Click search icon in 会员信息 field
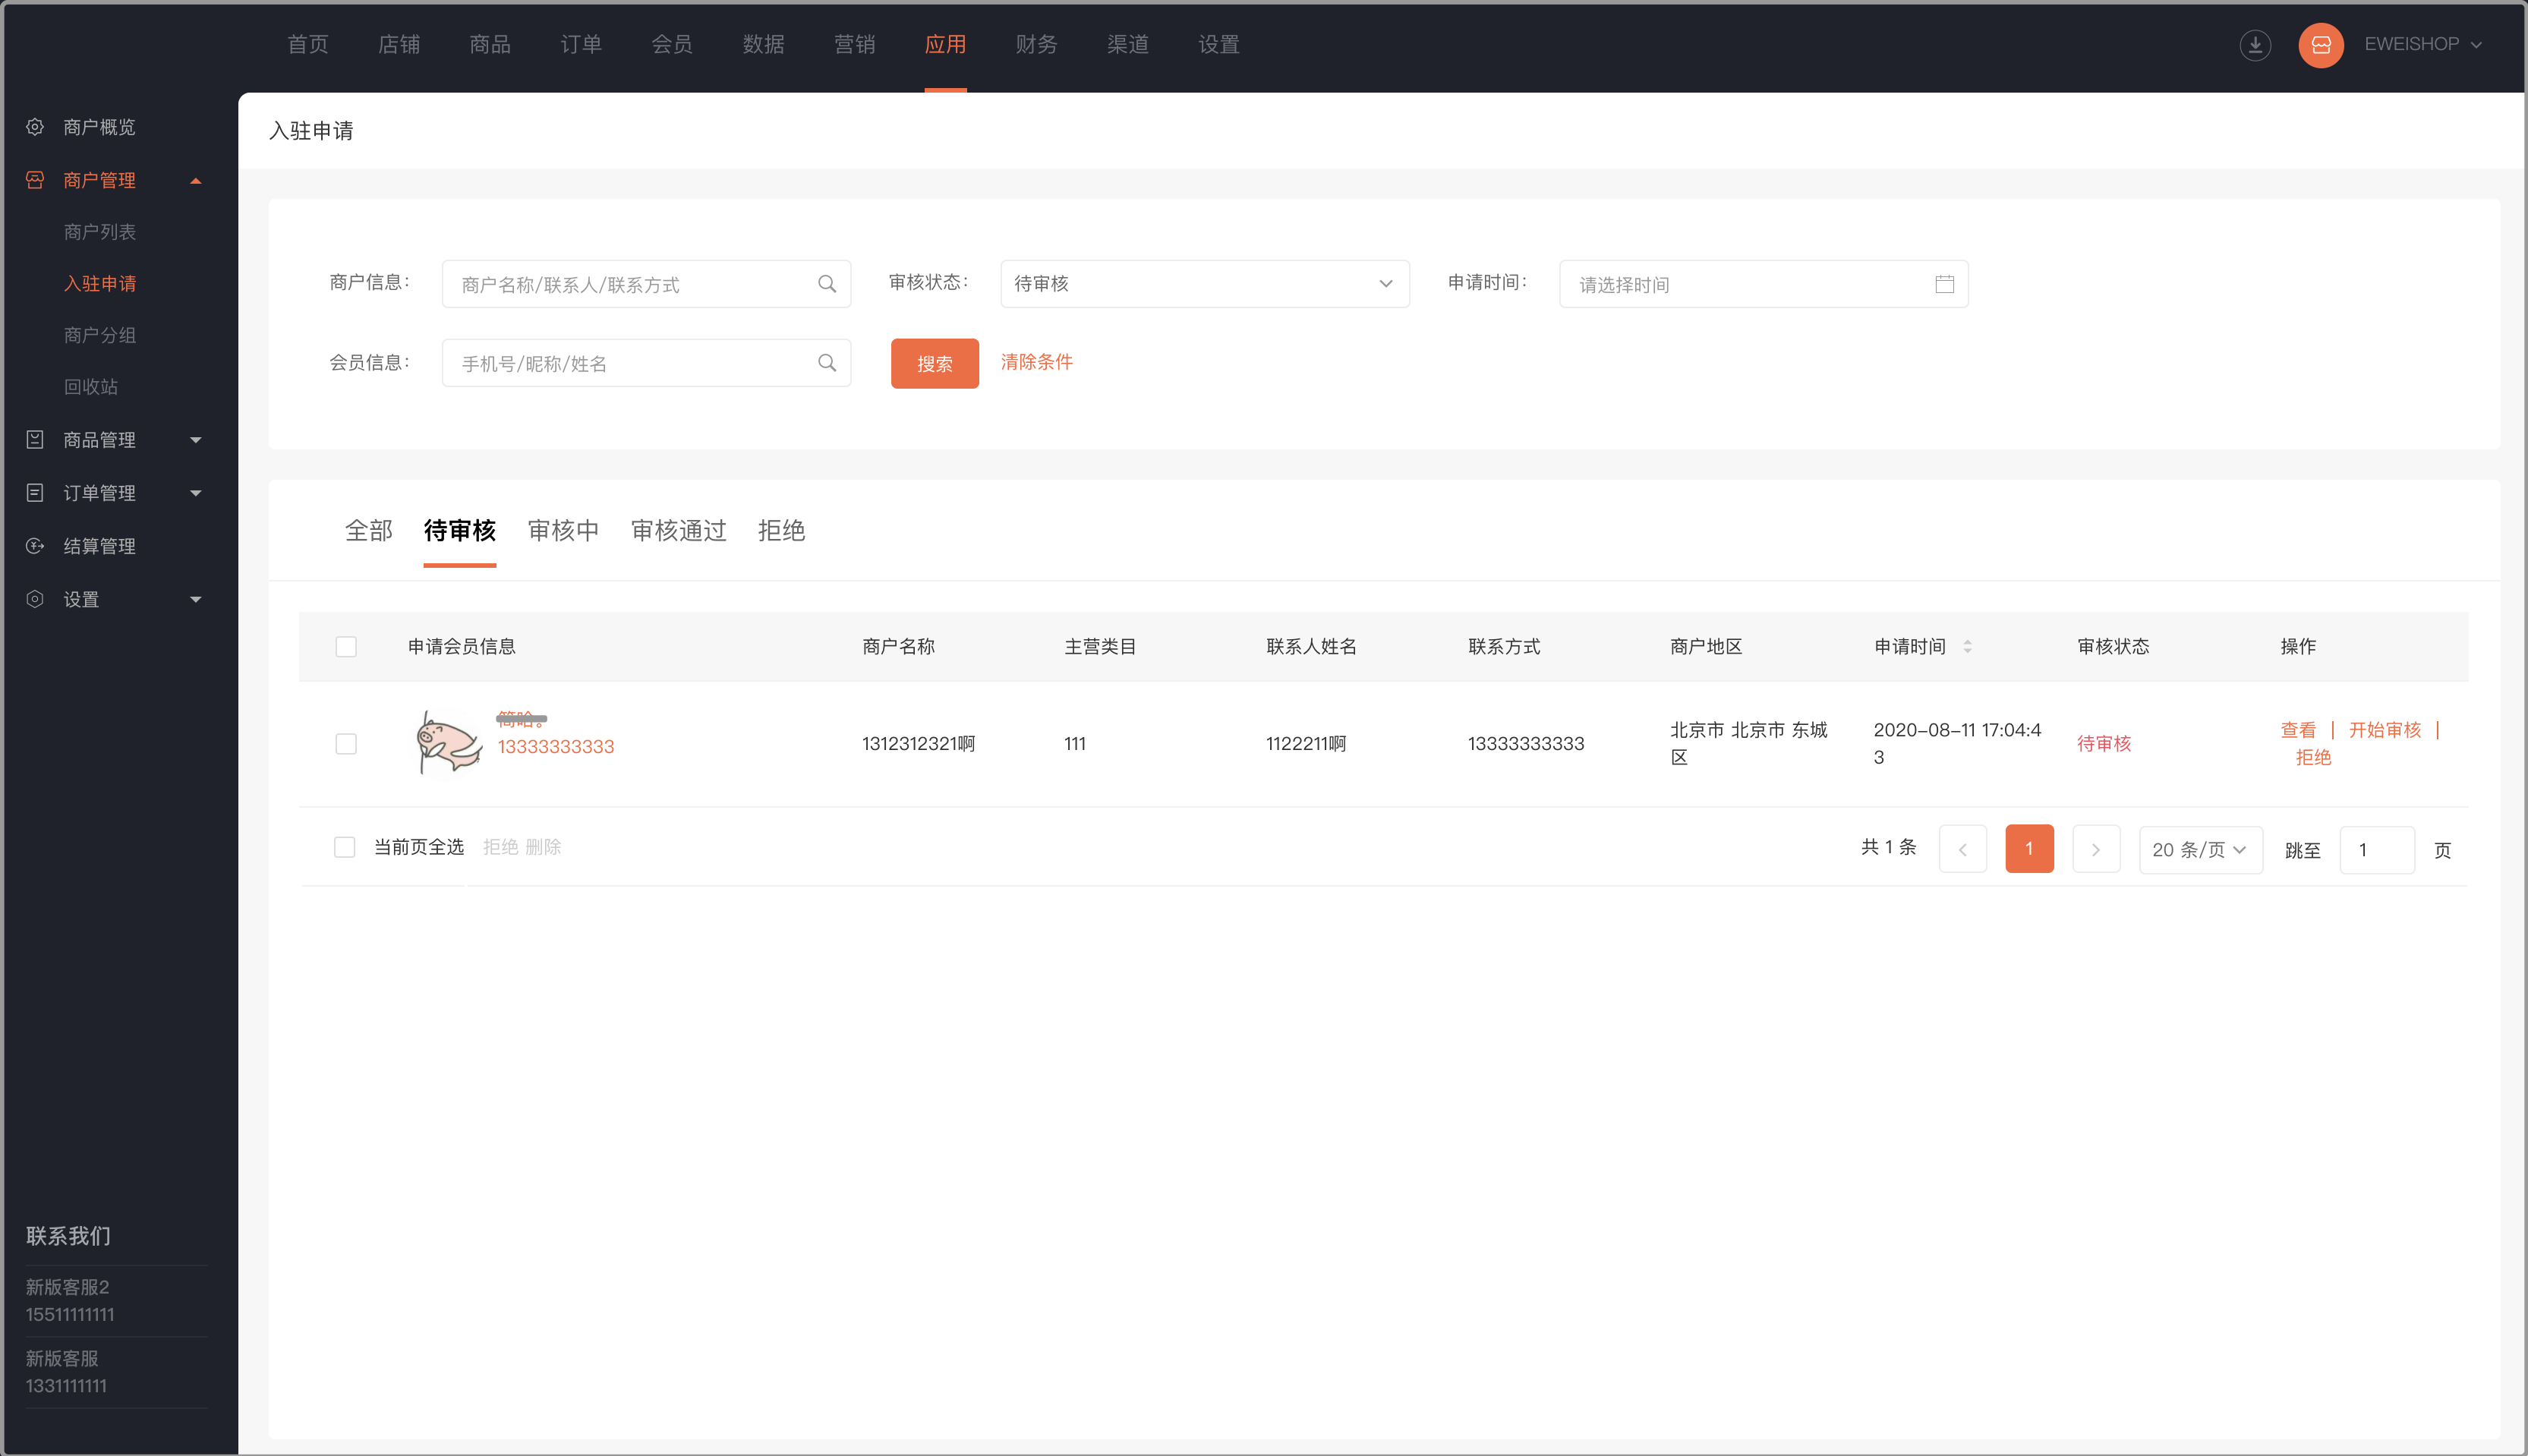Screen dimensions: 2528x1456 coord(826,363)
